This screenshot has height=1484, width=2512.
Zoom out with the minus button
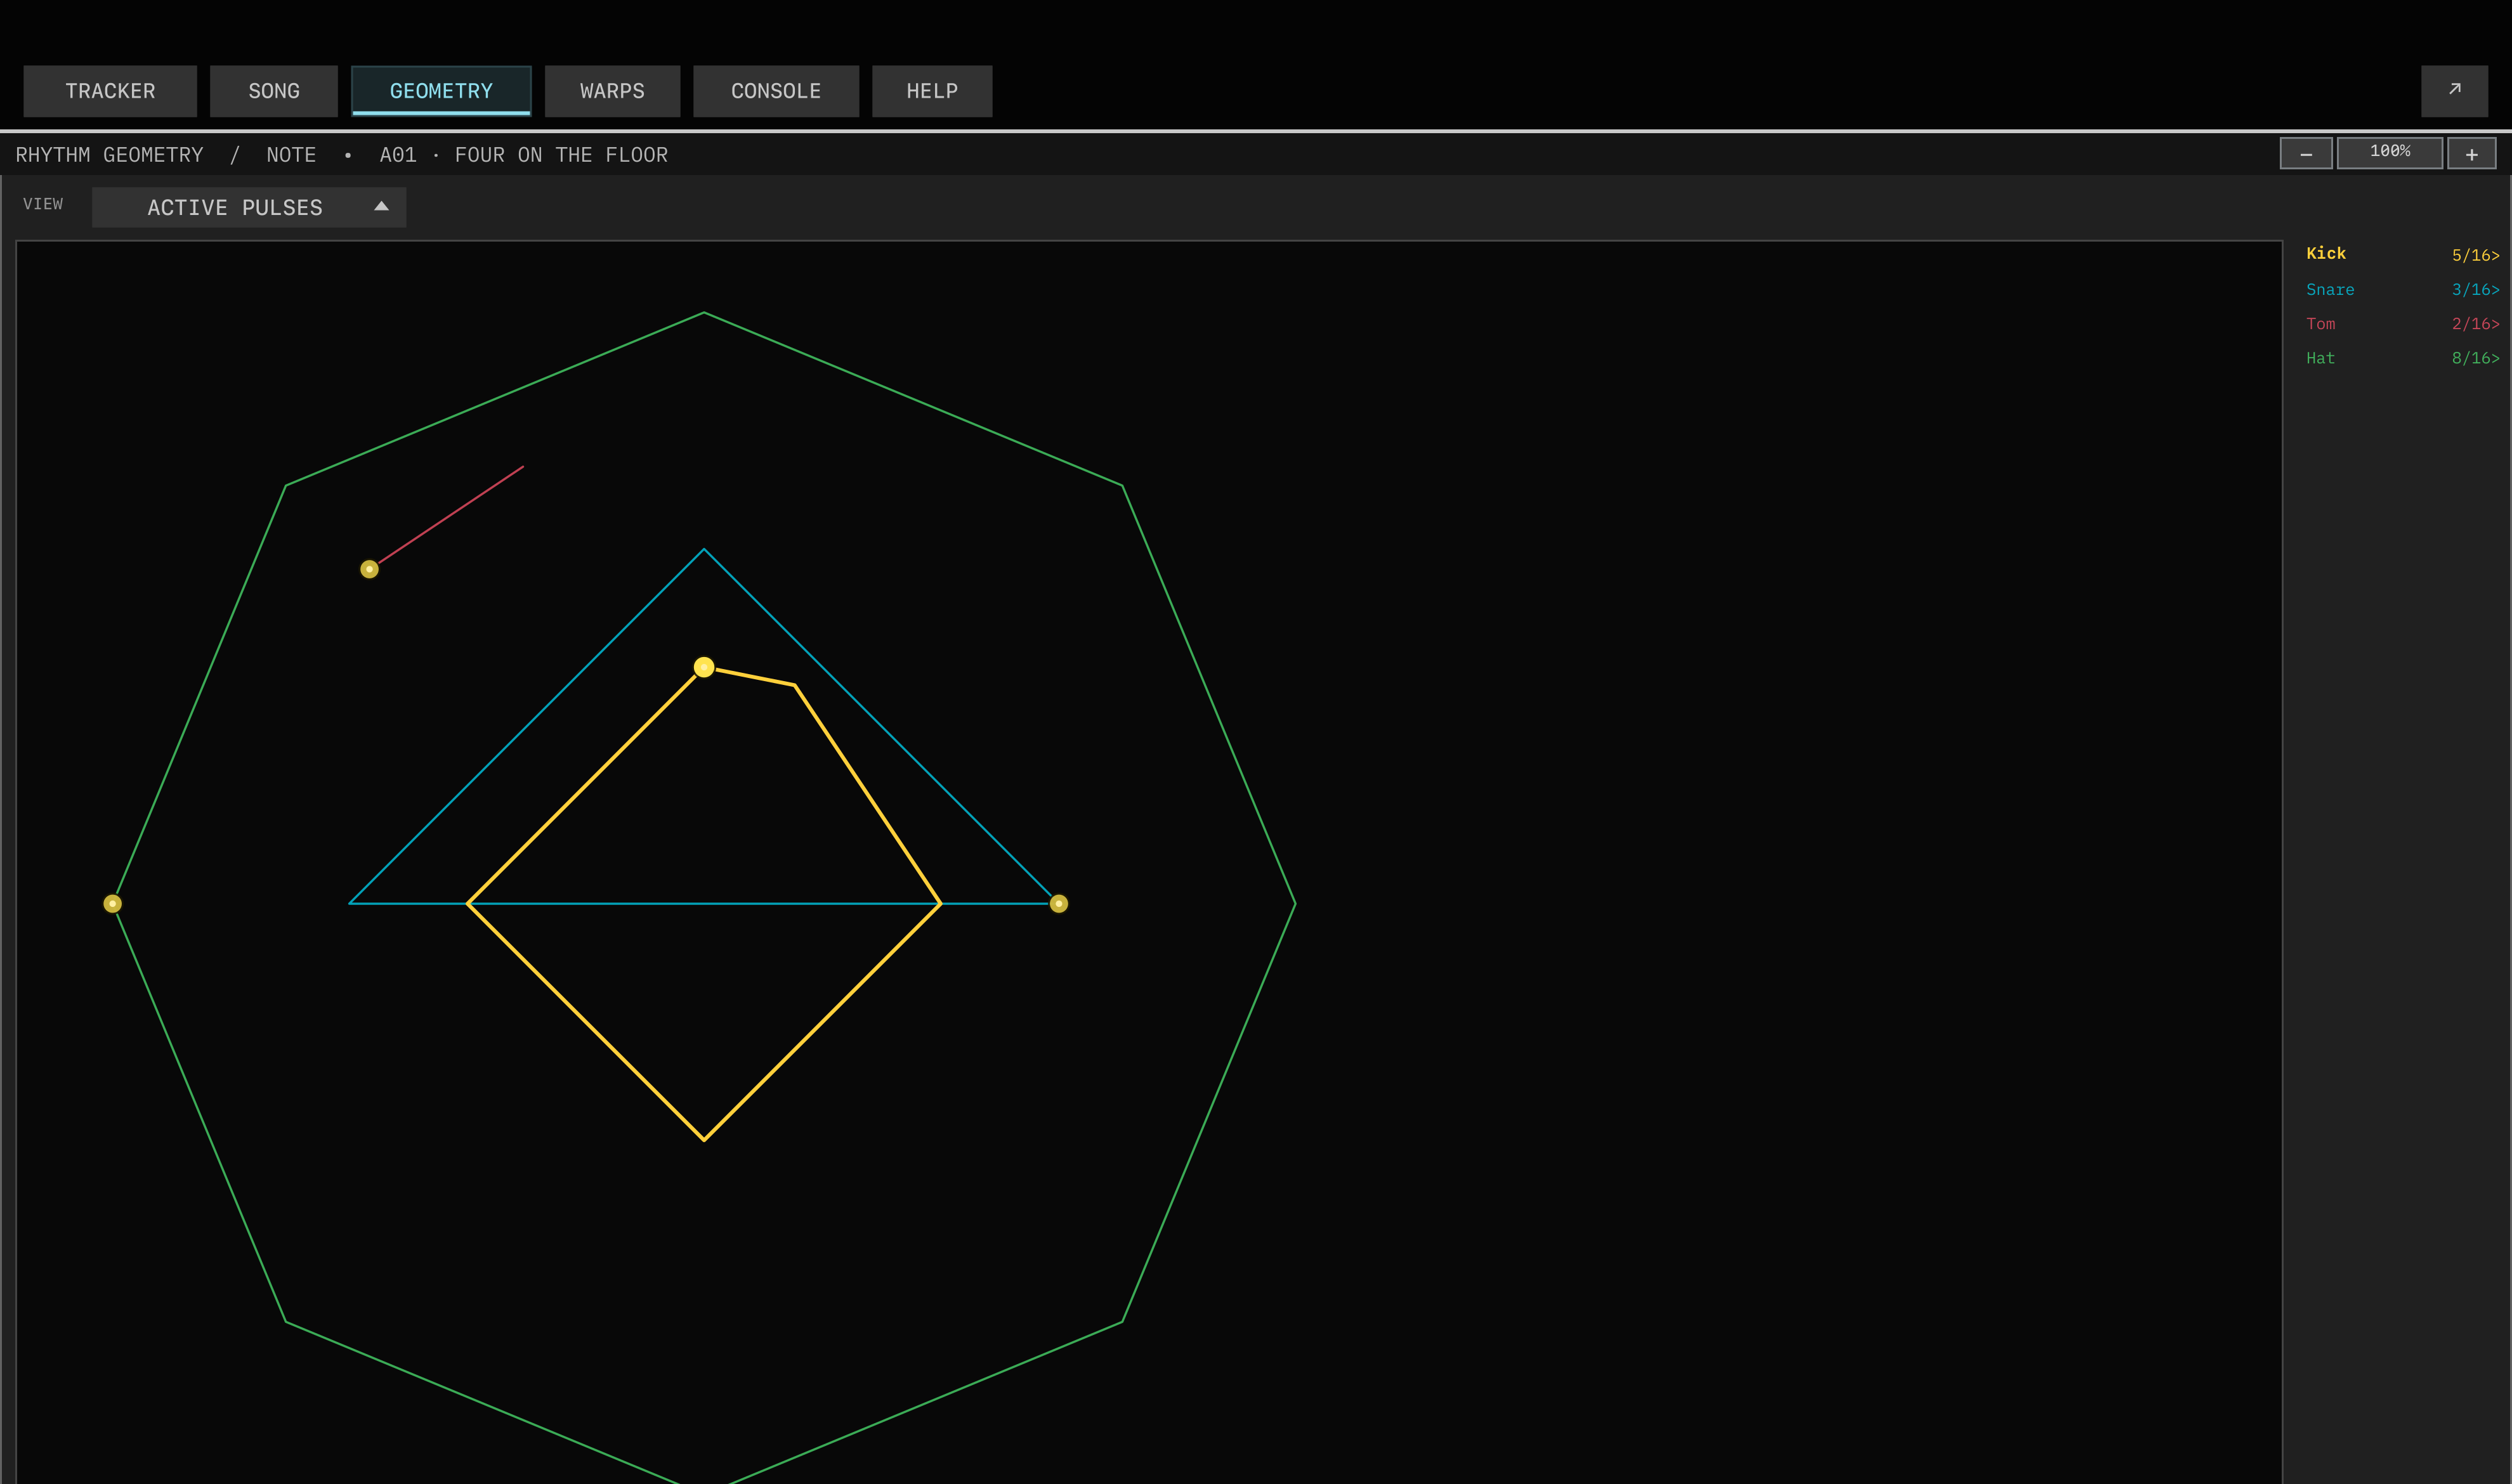2306,154
